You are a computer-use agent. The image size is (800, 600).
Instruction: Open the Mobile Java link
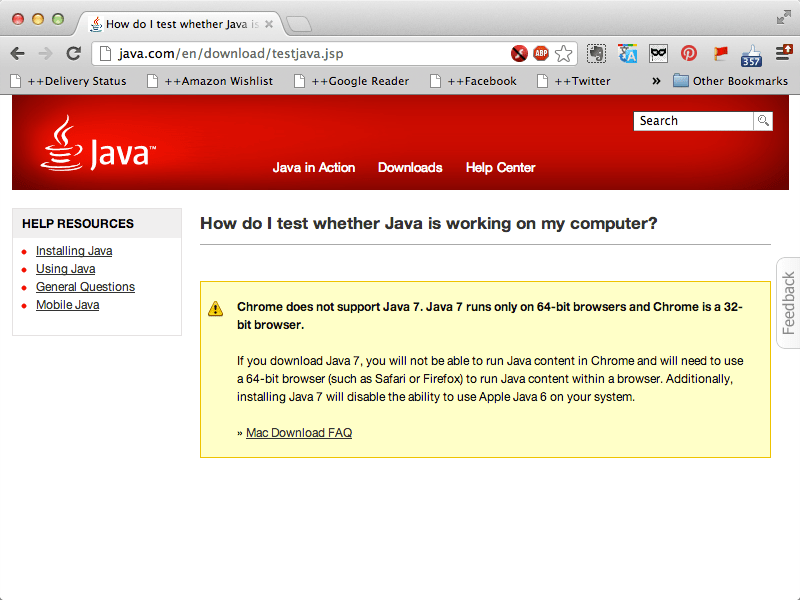67,305
